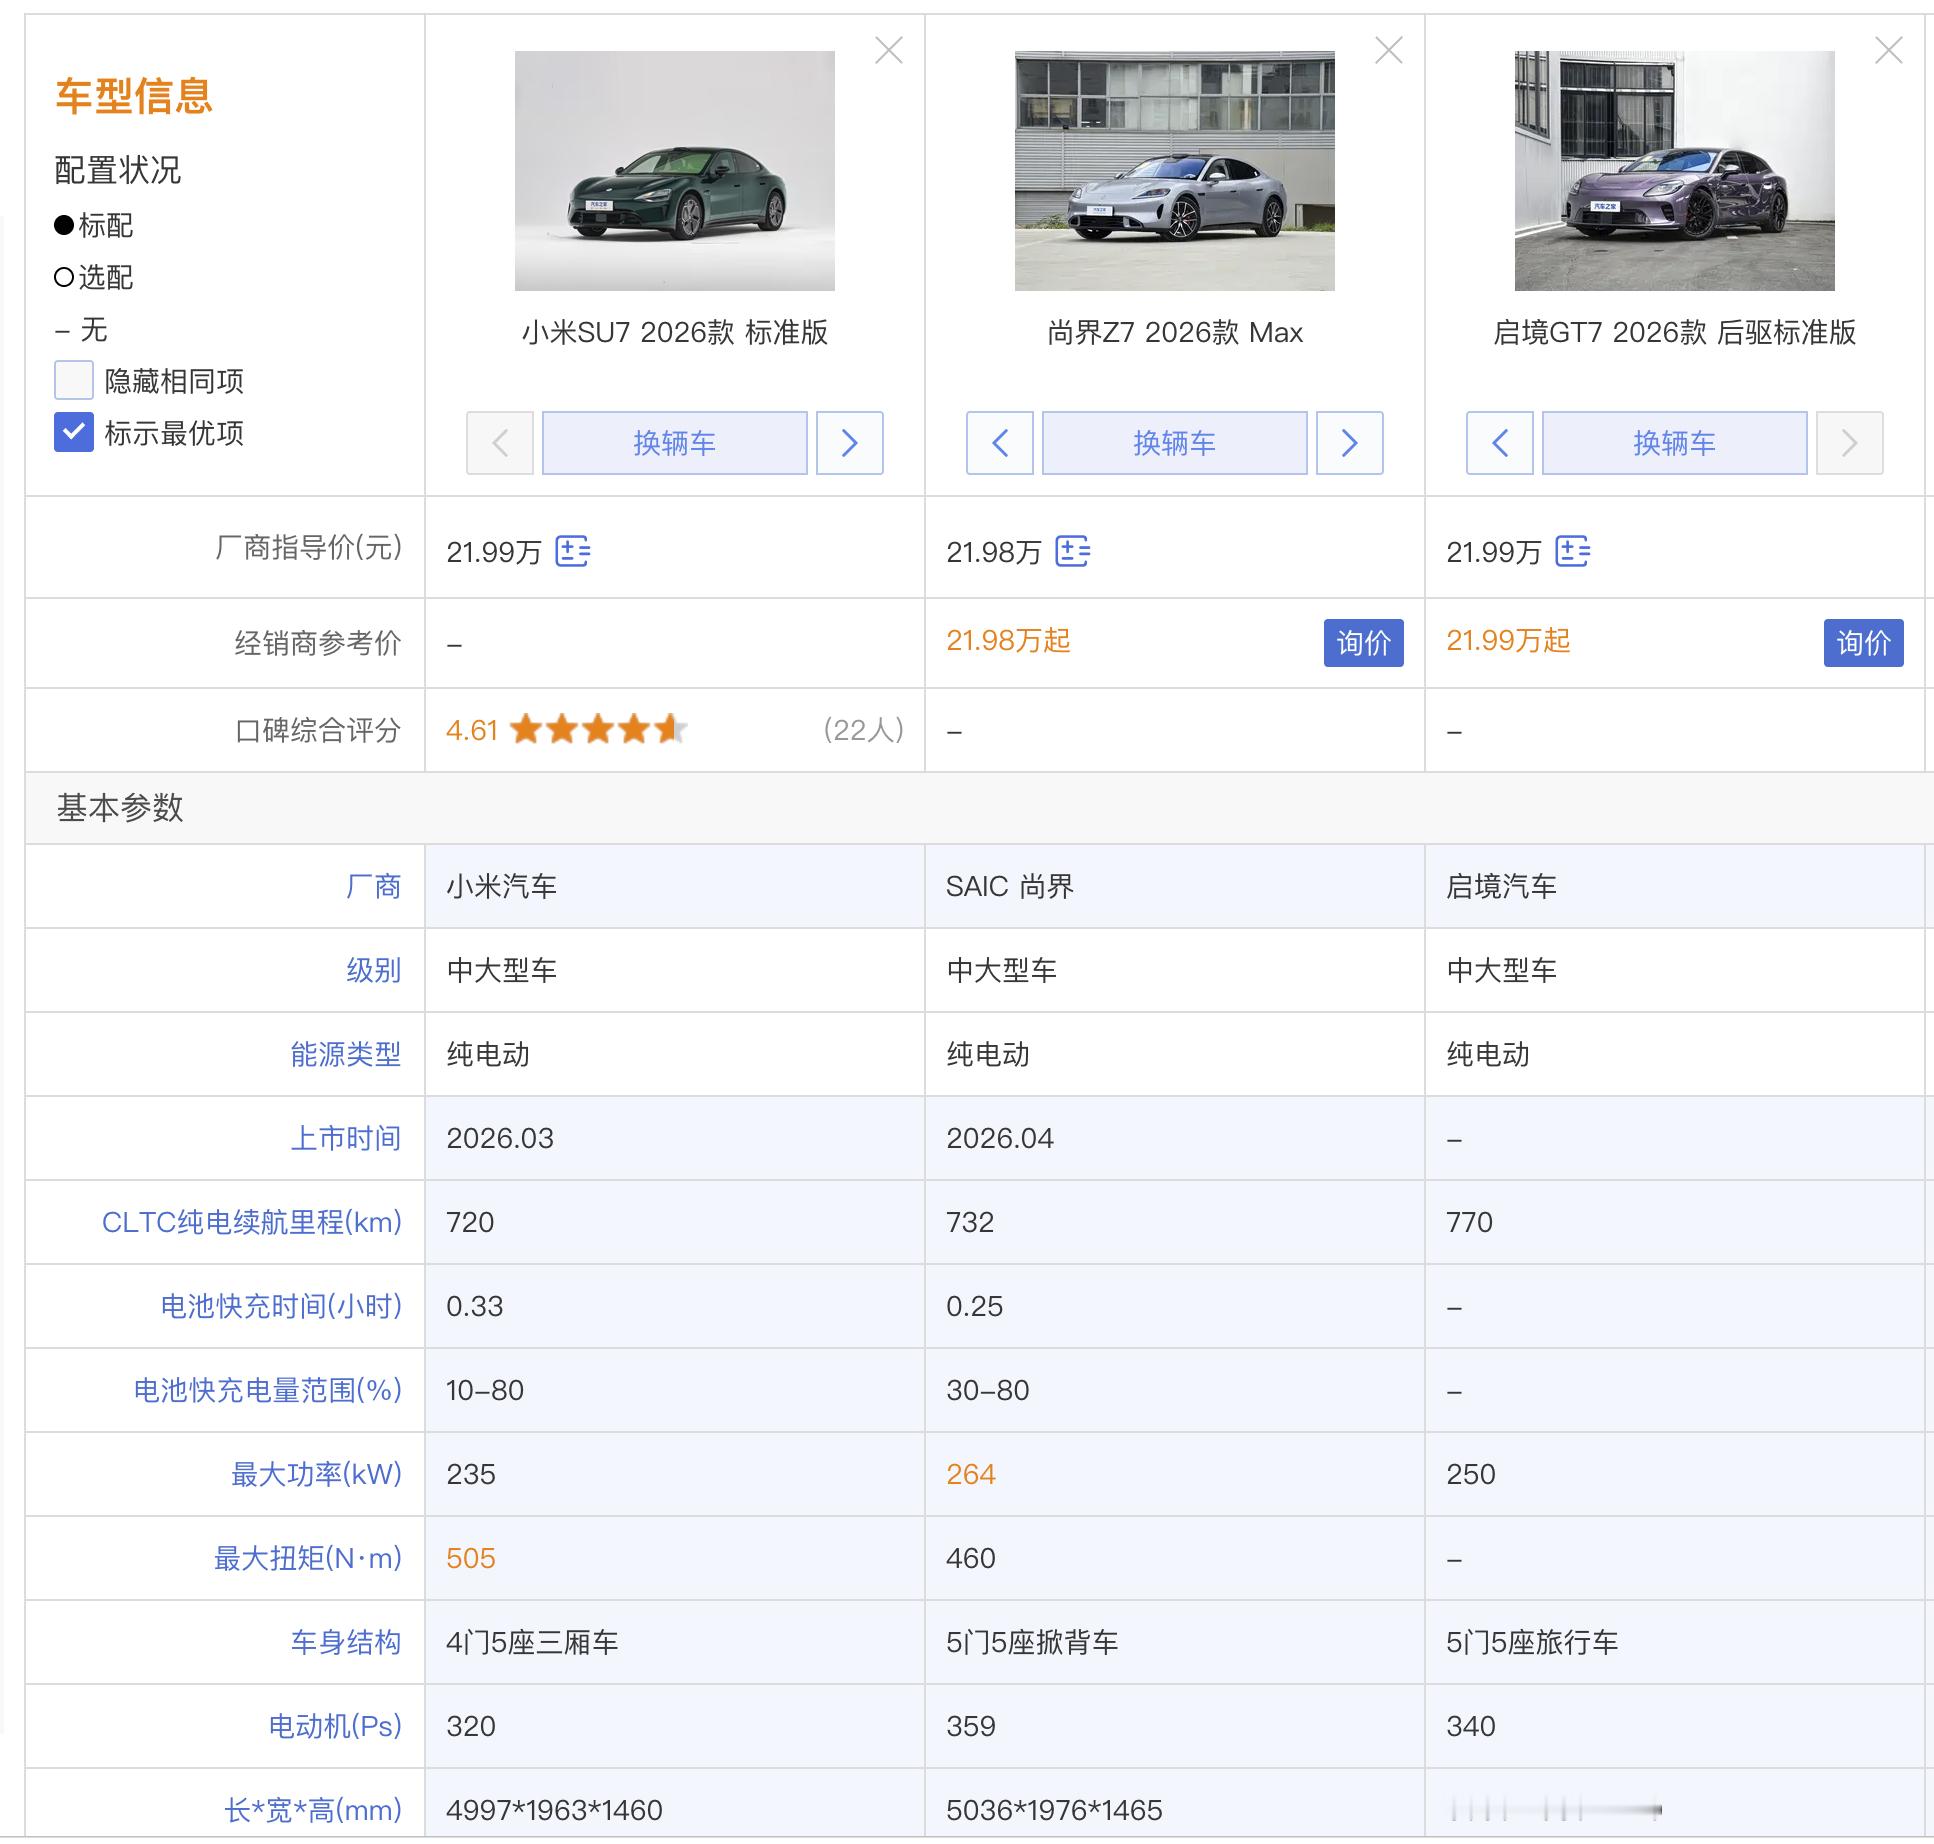Click the 770 range value

point(1469,1222)
